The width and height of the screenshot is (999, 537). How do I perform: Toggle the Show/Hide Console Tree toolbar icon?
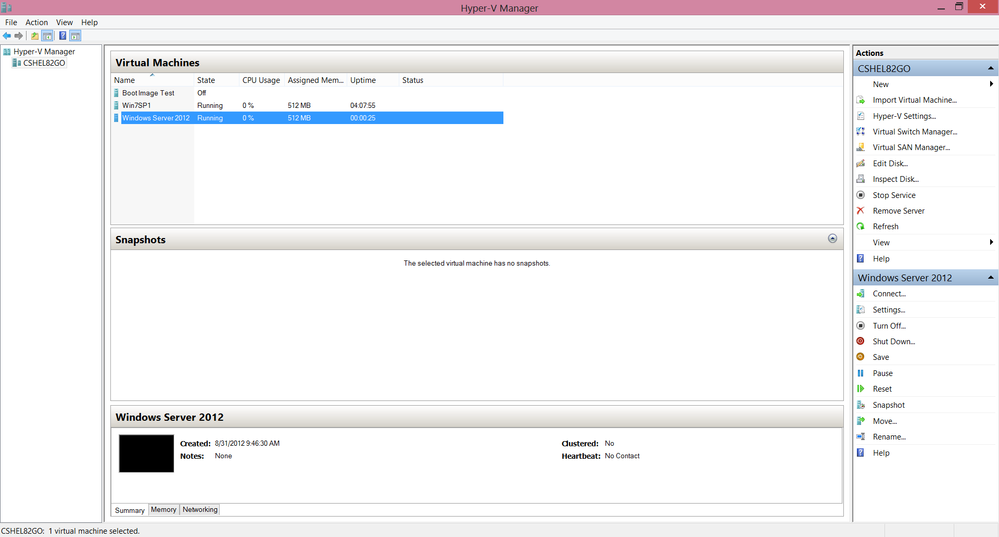click(47, 36)
